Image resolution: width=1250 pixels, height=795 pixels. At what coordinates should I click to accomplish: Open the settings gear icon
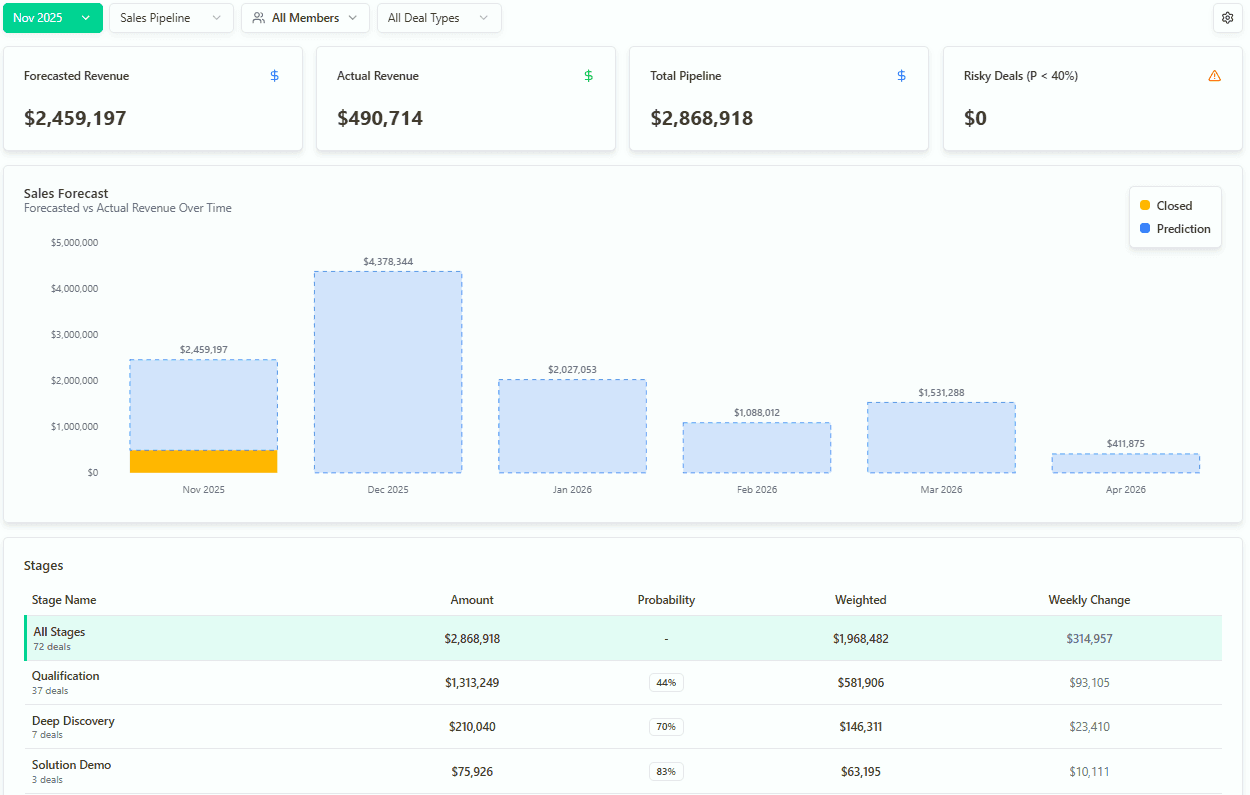coord(1227,18)
